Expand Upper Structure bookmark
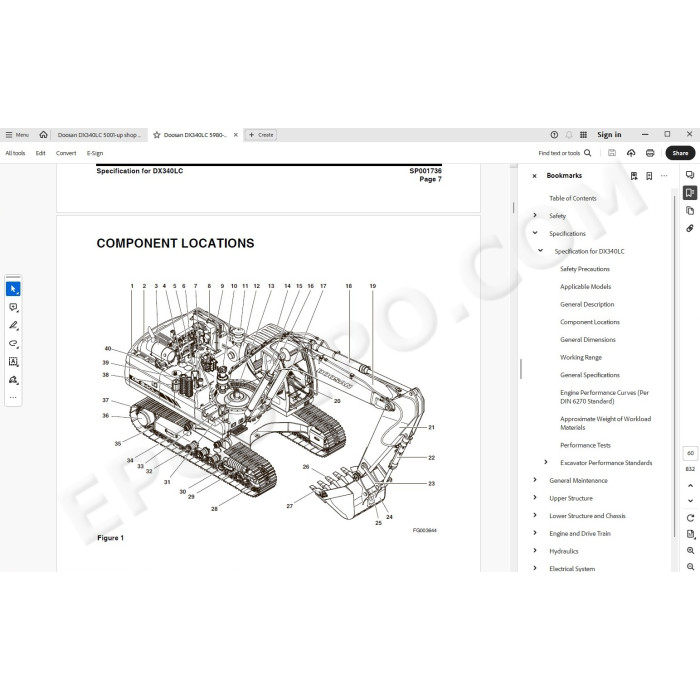The width and height of the screenshot is (700, 700). click(x=535, y=497)
